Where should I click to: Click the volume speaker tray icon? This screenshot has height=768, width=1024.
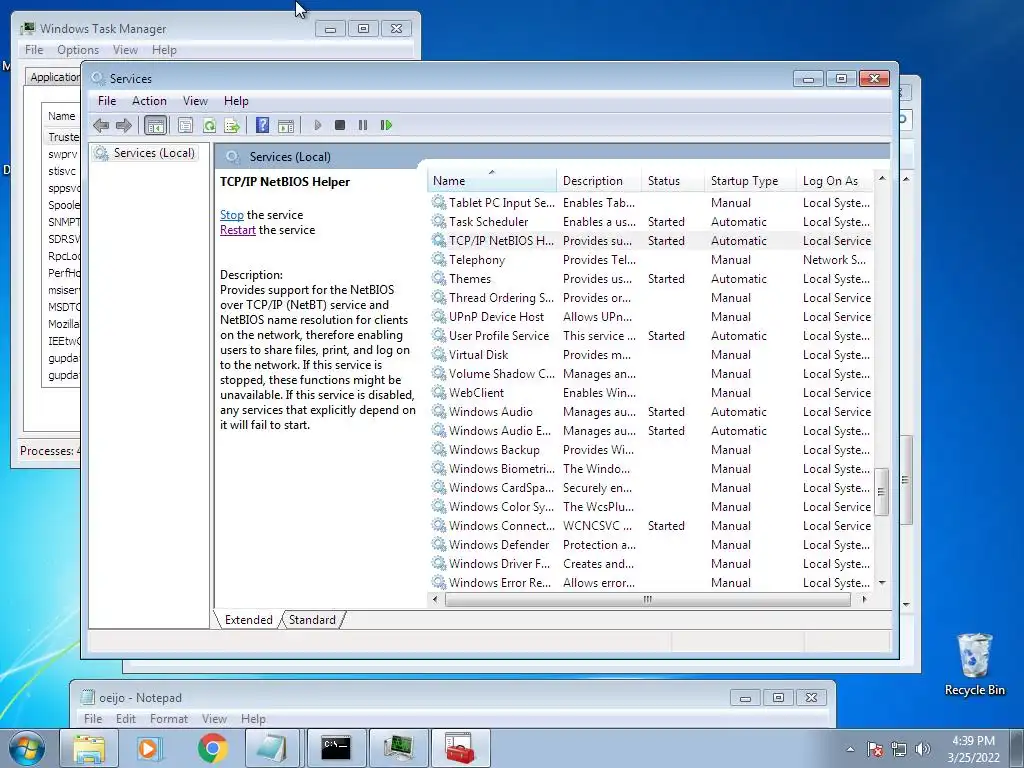click(922, 749)
